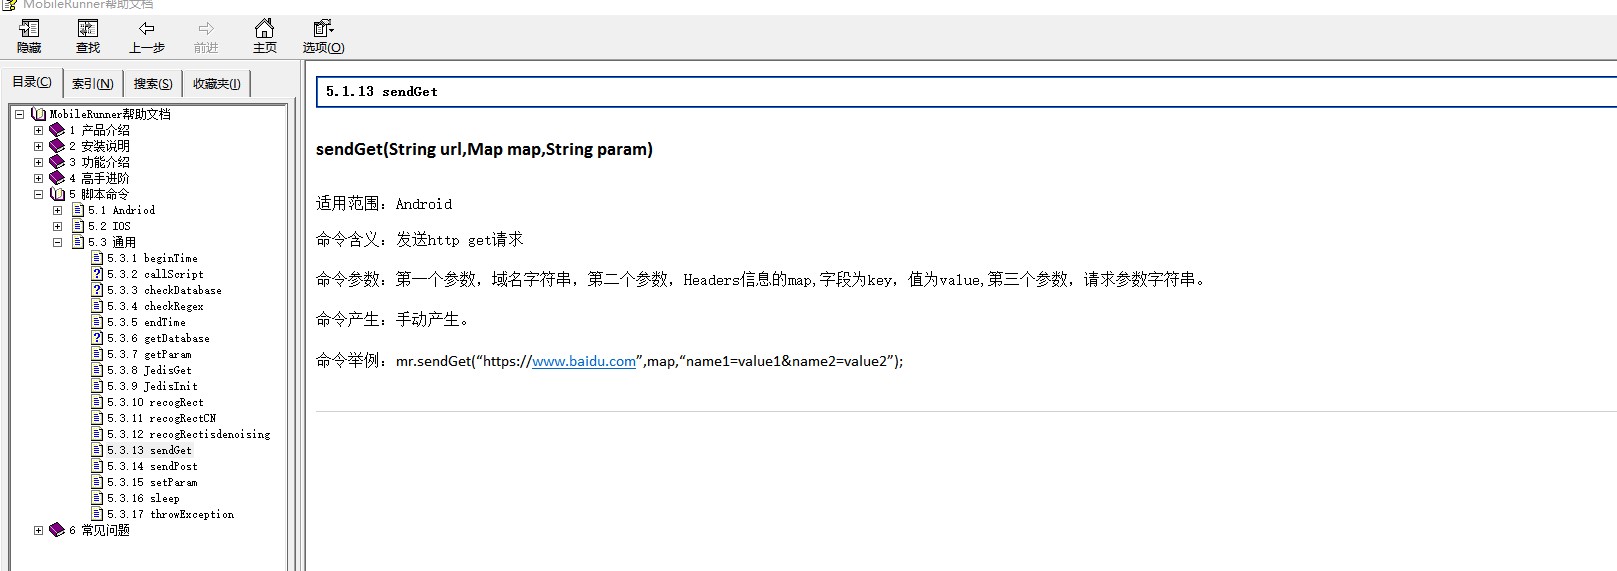Screen dimensions: 1617x571
Task: Click the page icon for 5.1 Andriod
Action: click(78, 210)
